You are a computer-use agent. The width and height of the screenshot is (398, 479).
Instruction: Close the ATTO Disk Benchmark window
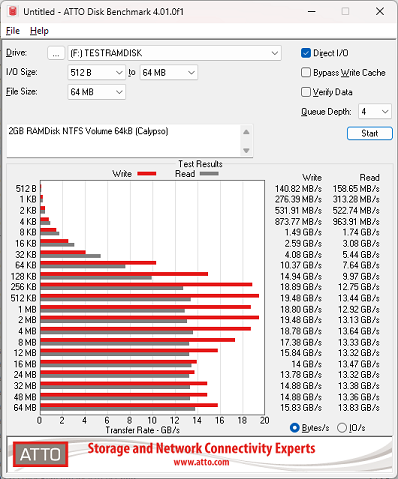click(380, 11)
